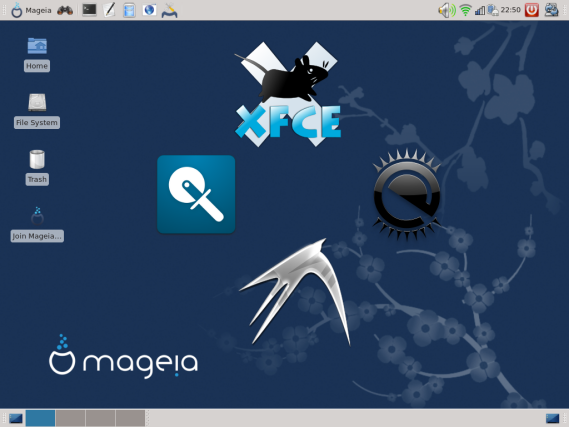The width and height of the screenshot is (569, 427).
Task: Launch the web browser globe icon
Action: [149, 10]
